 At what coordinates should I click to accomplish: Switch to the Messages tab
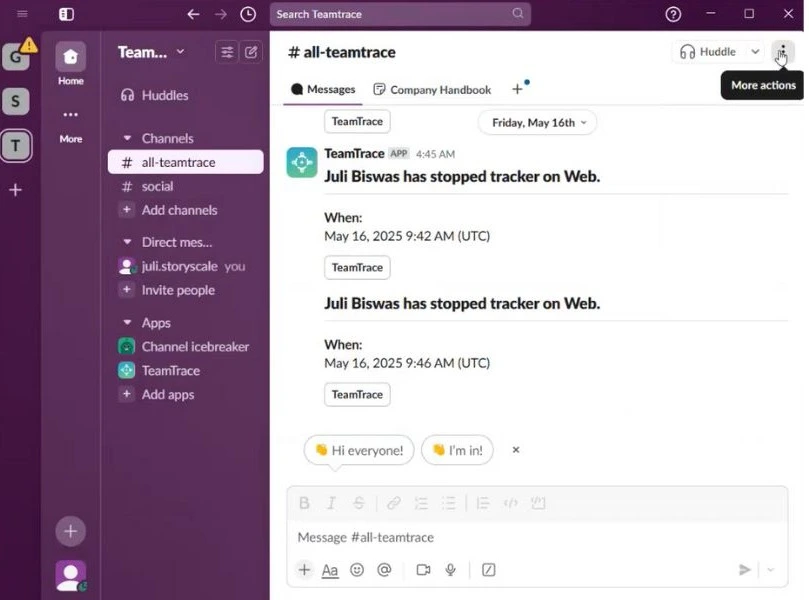(x=323, y=89)
